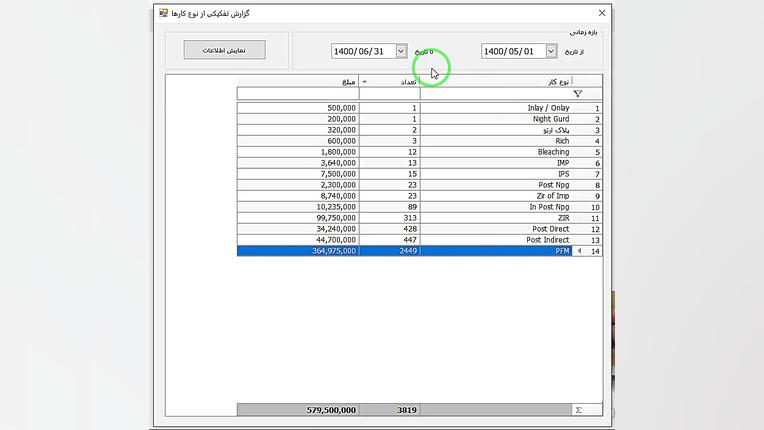The width and height of the screenshot is (764, 430).
Task: Click count cell 447
Action: pyautogui.click(x=389, y=240)
